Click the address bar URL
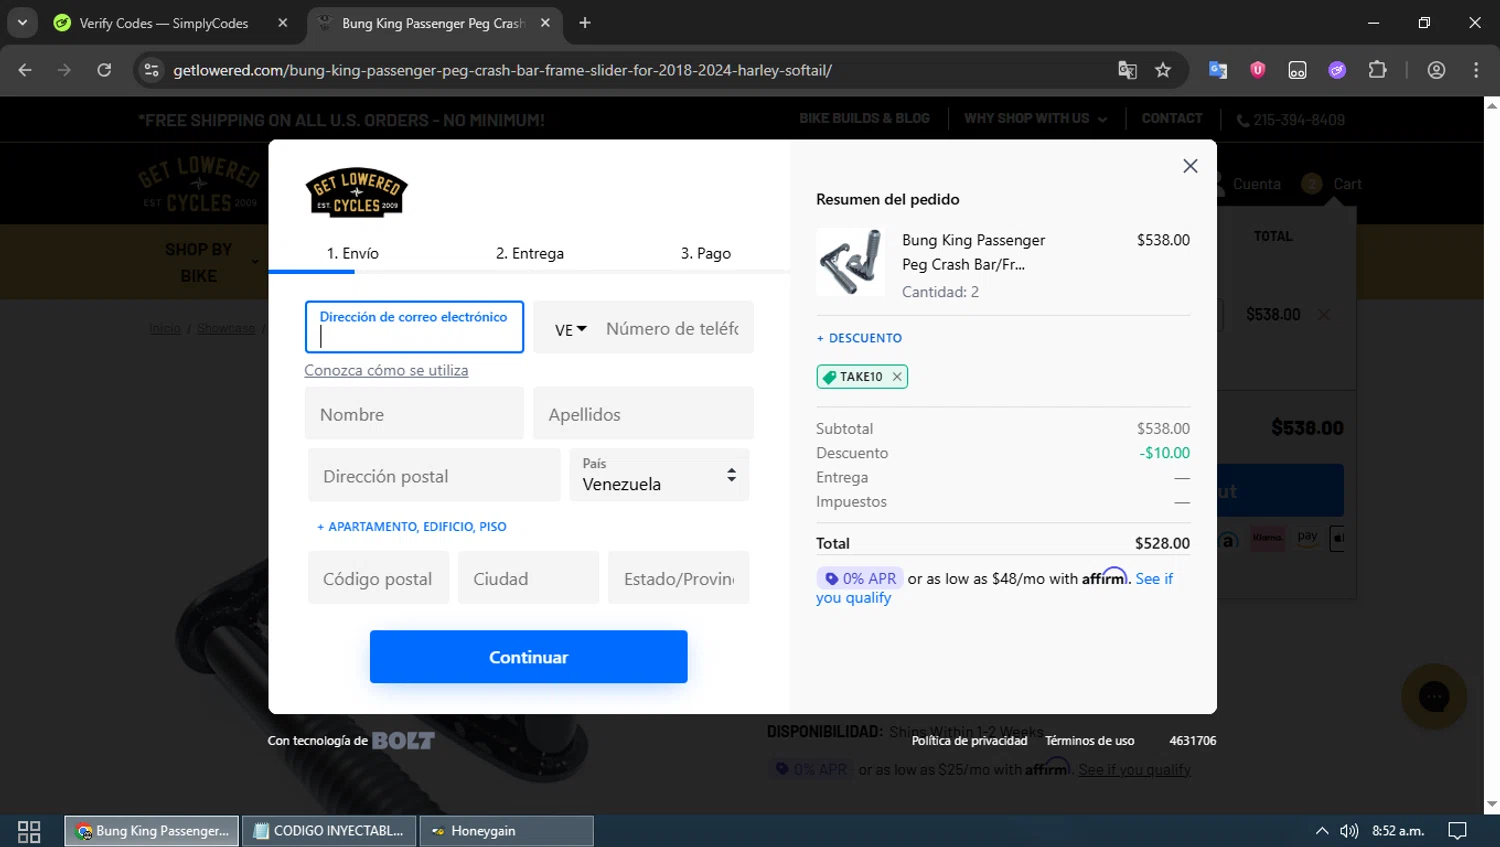Viewport: 1500px width, 847px height. coord(502,70)
